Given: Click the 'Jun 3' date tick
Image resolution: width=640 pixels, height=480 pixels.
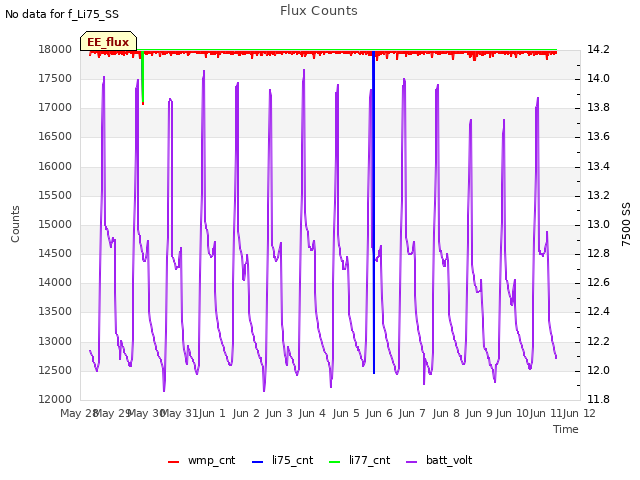Looking at the screenshot, I should (x=279, y=413).
